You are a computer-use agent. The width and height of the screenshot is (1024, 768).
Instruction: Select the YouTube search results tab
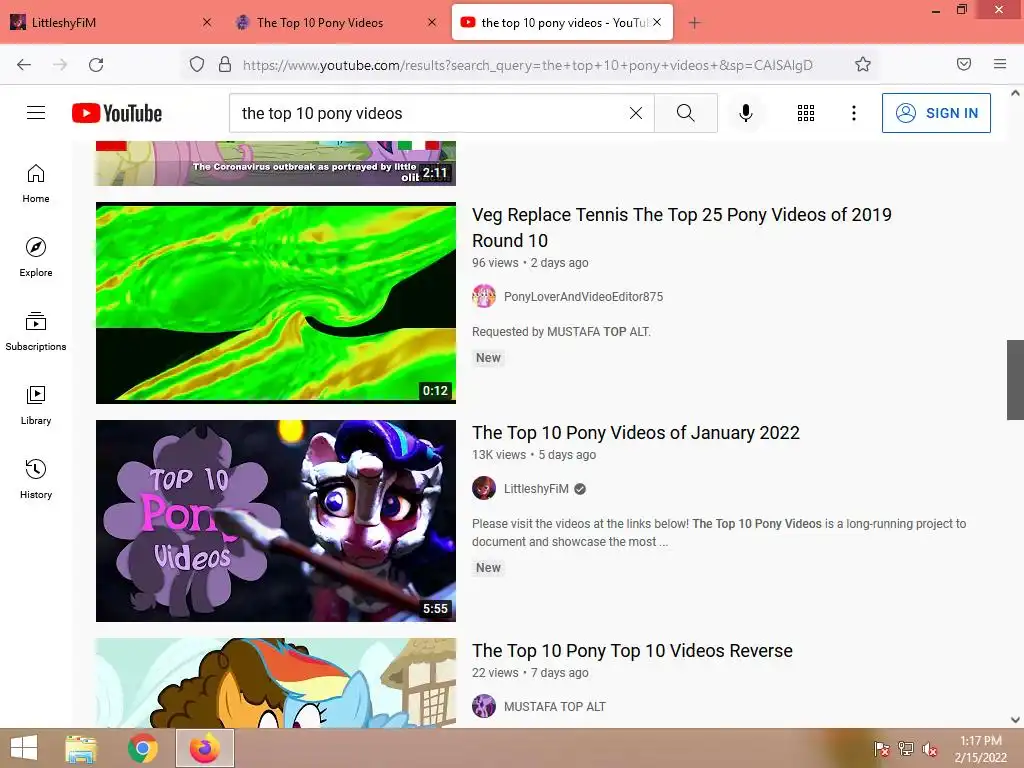coord(562,22)
